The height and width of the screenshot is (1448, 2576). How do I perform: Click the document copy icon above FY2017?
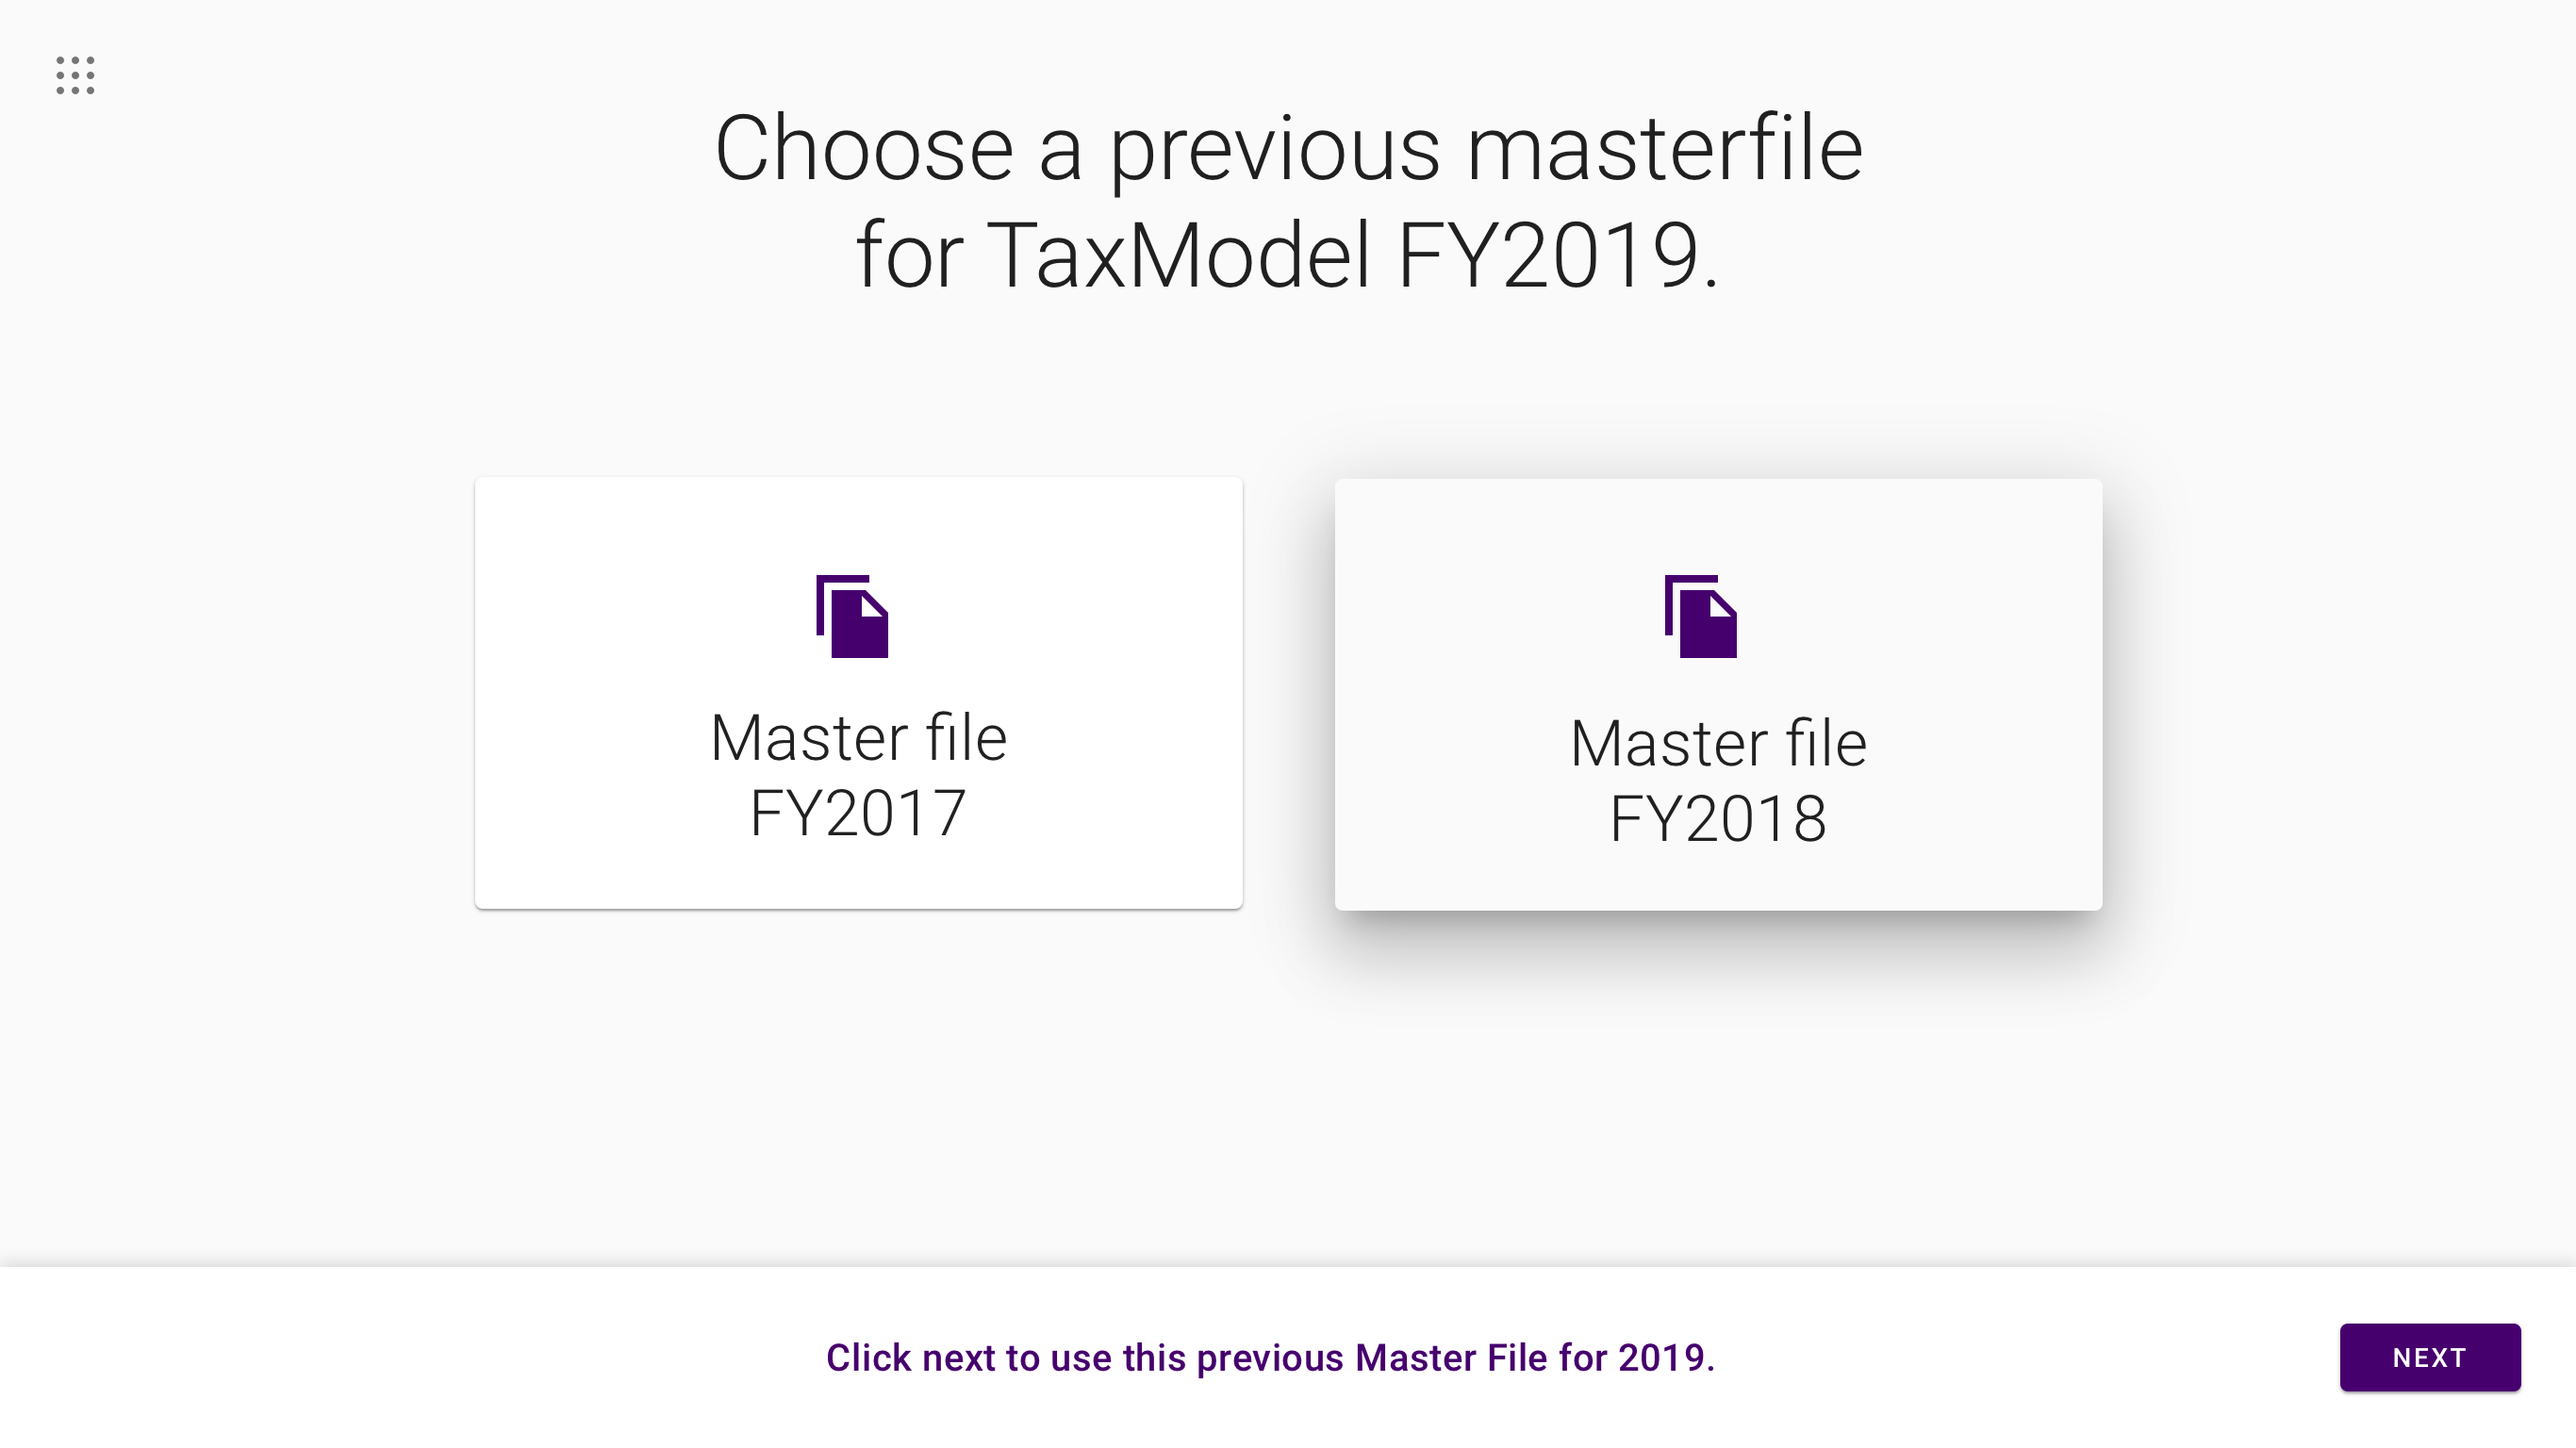coord(852,616)
